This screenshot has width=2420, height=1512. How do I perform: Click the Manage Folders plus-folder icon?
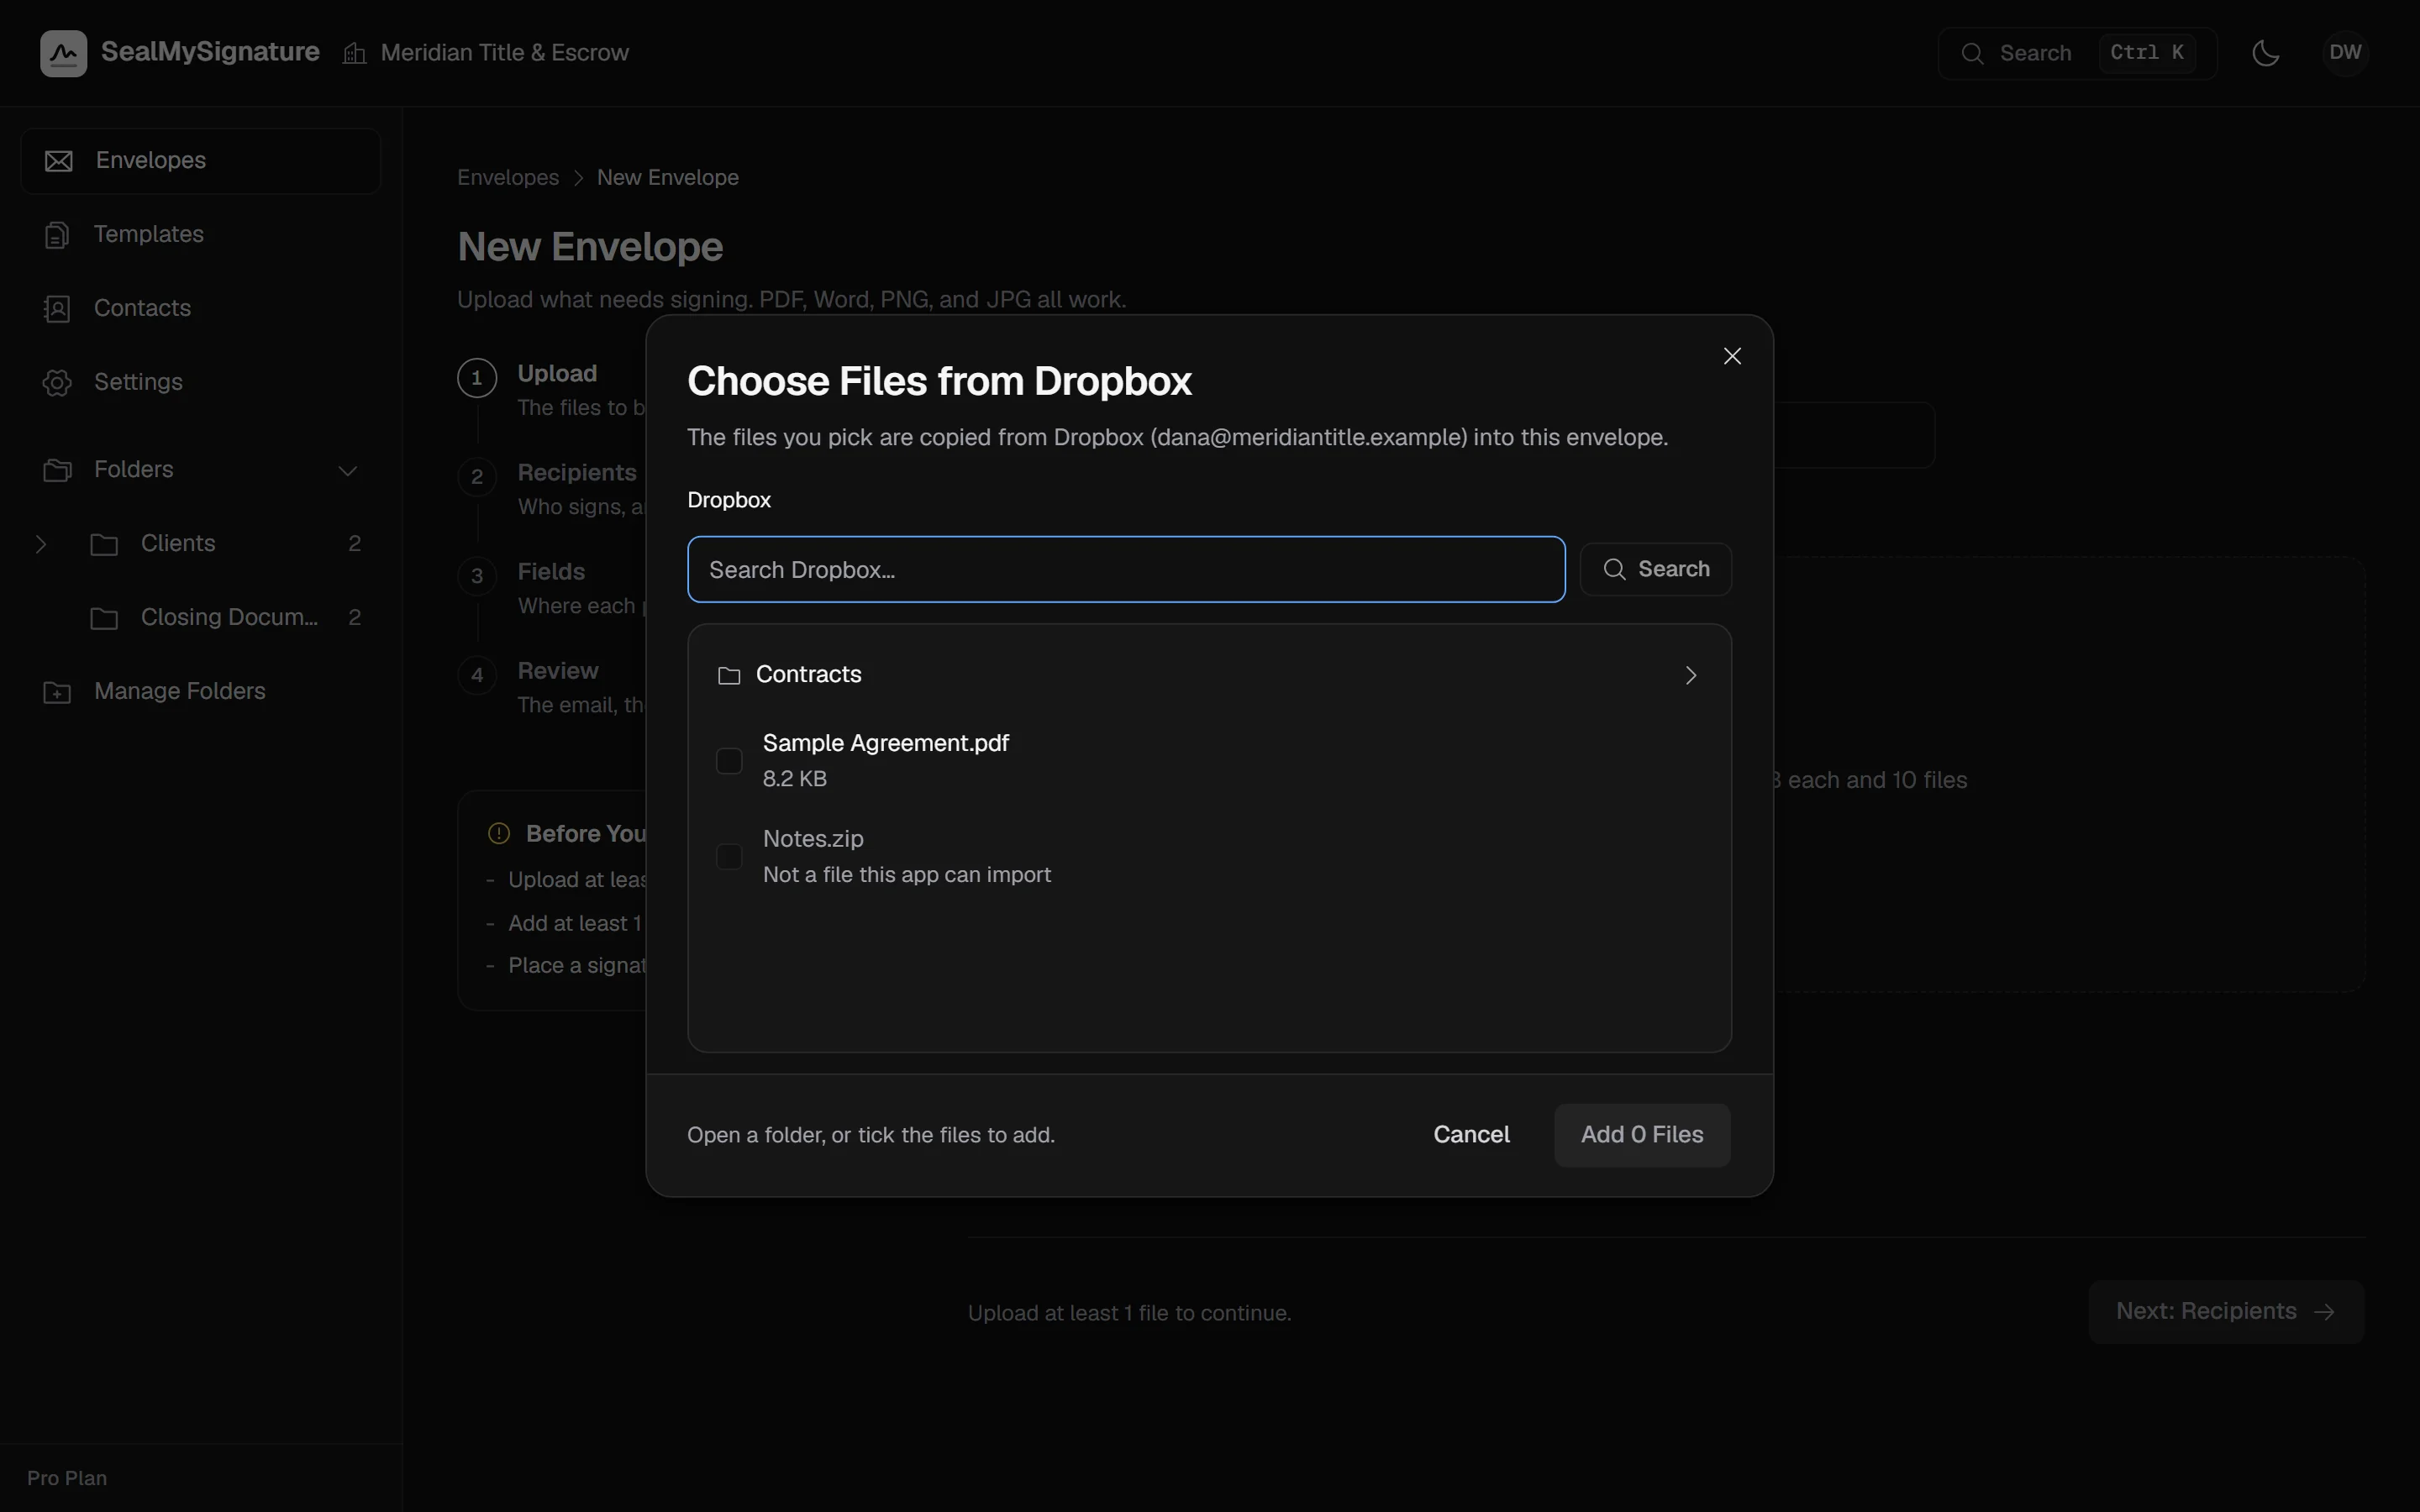tap(57, 692)
